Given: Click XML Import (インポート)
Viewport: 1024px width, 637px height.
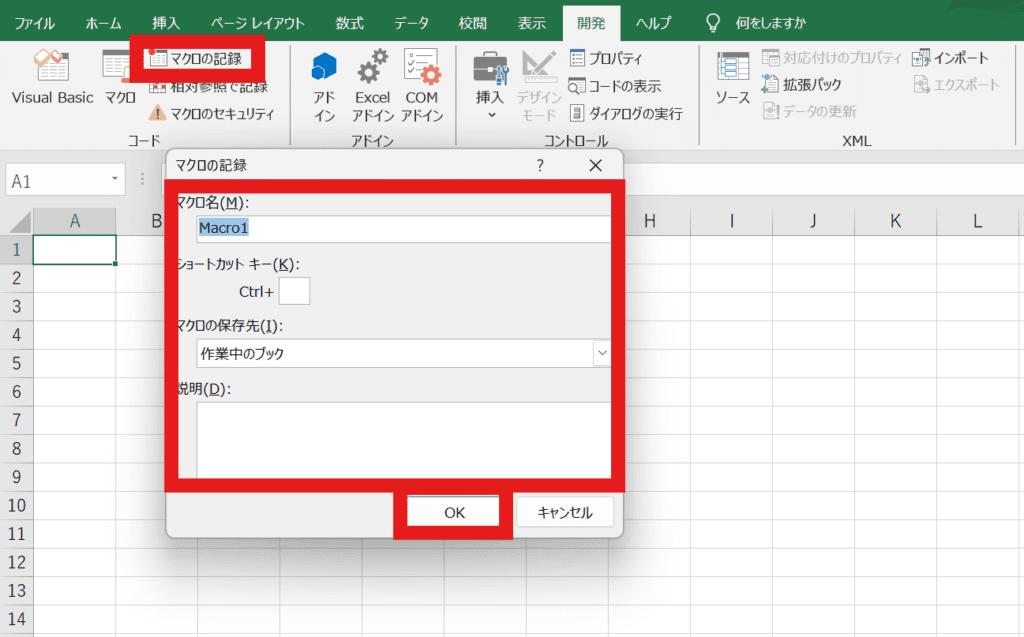Looking at the screenshot, I should click(x=951, y=59).
